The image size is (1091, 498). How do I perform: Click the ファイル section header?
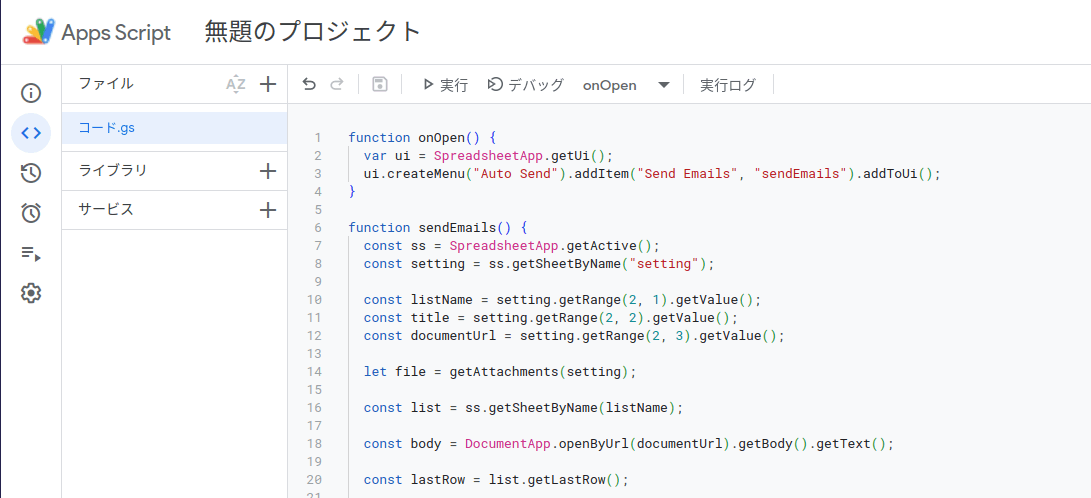[x=106, y=83]
